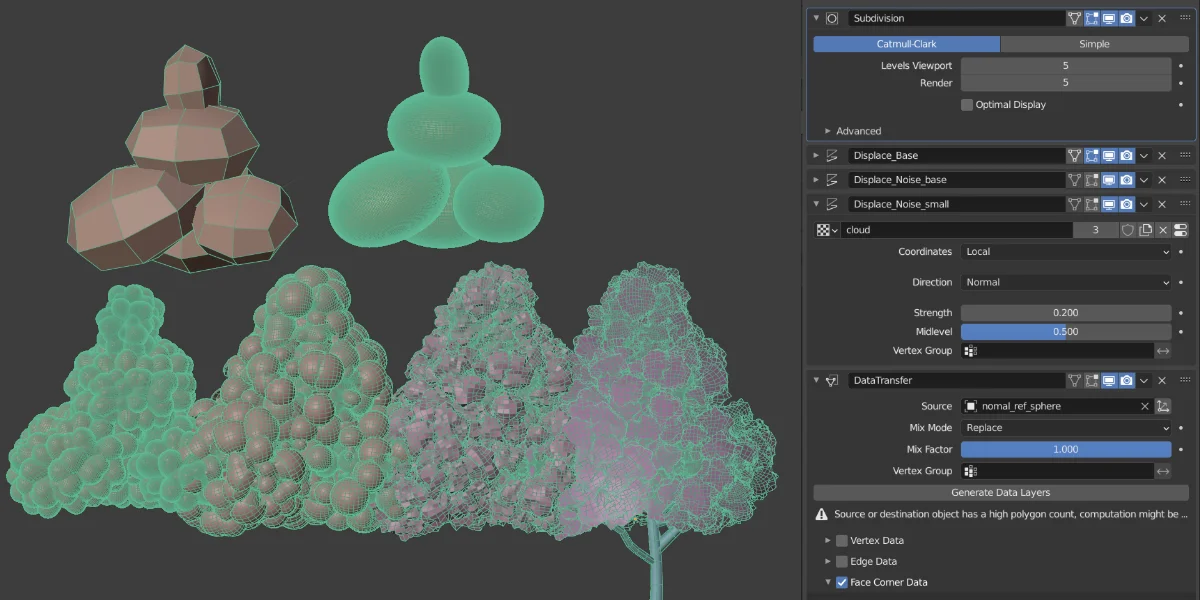The width and height of the screenshot is (1200, 600).
Task: Duplicate the cloud texture via the copy icon
Action: tap(1145, 229)
